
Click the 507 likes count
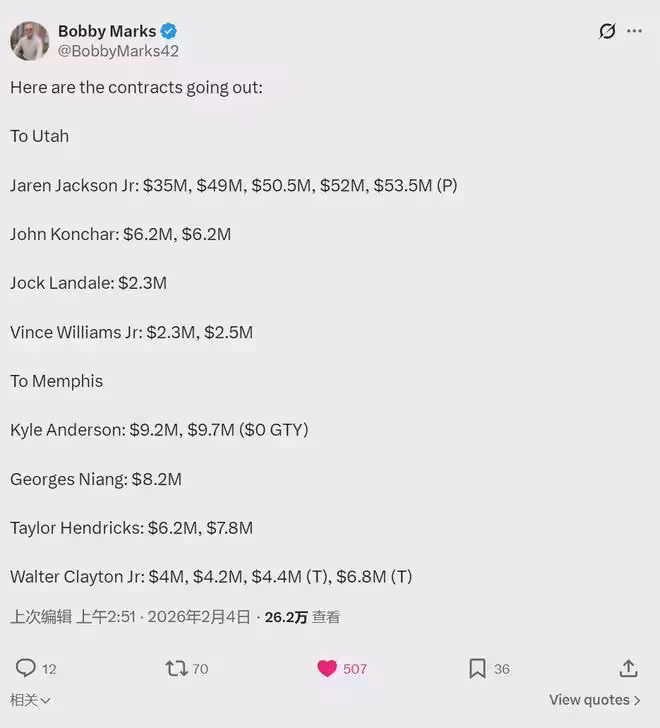pos(355,669)
